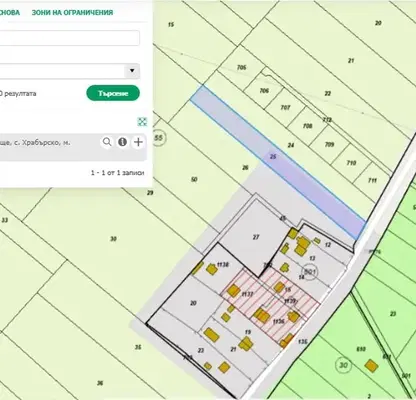Screen dimensions: 416x400
Task: Click parcel label 29
Action: click(x=150, y=193)
